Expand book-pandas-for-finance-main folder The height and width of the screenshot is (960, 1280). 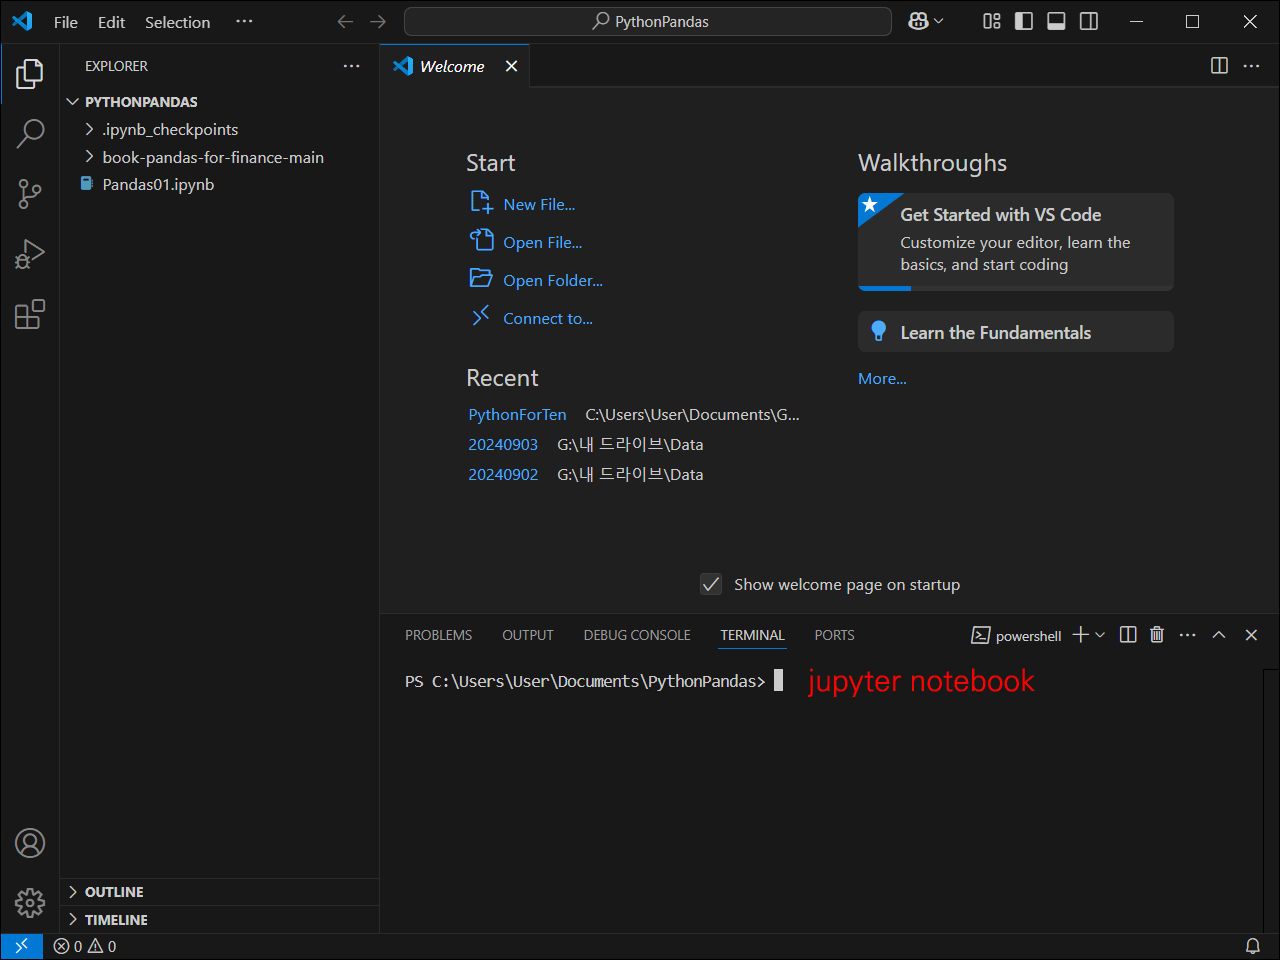click(x=220, y=157)
